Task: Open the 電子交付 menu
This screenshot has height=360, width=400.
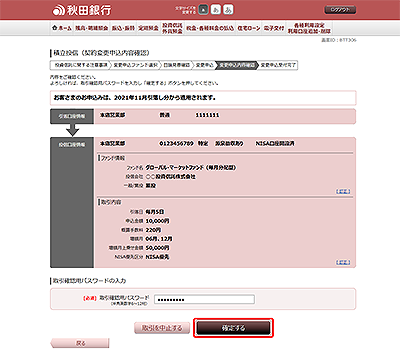Action: [274, 28]
